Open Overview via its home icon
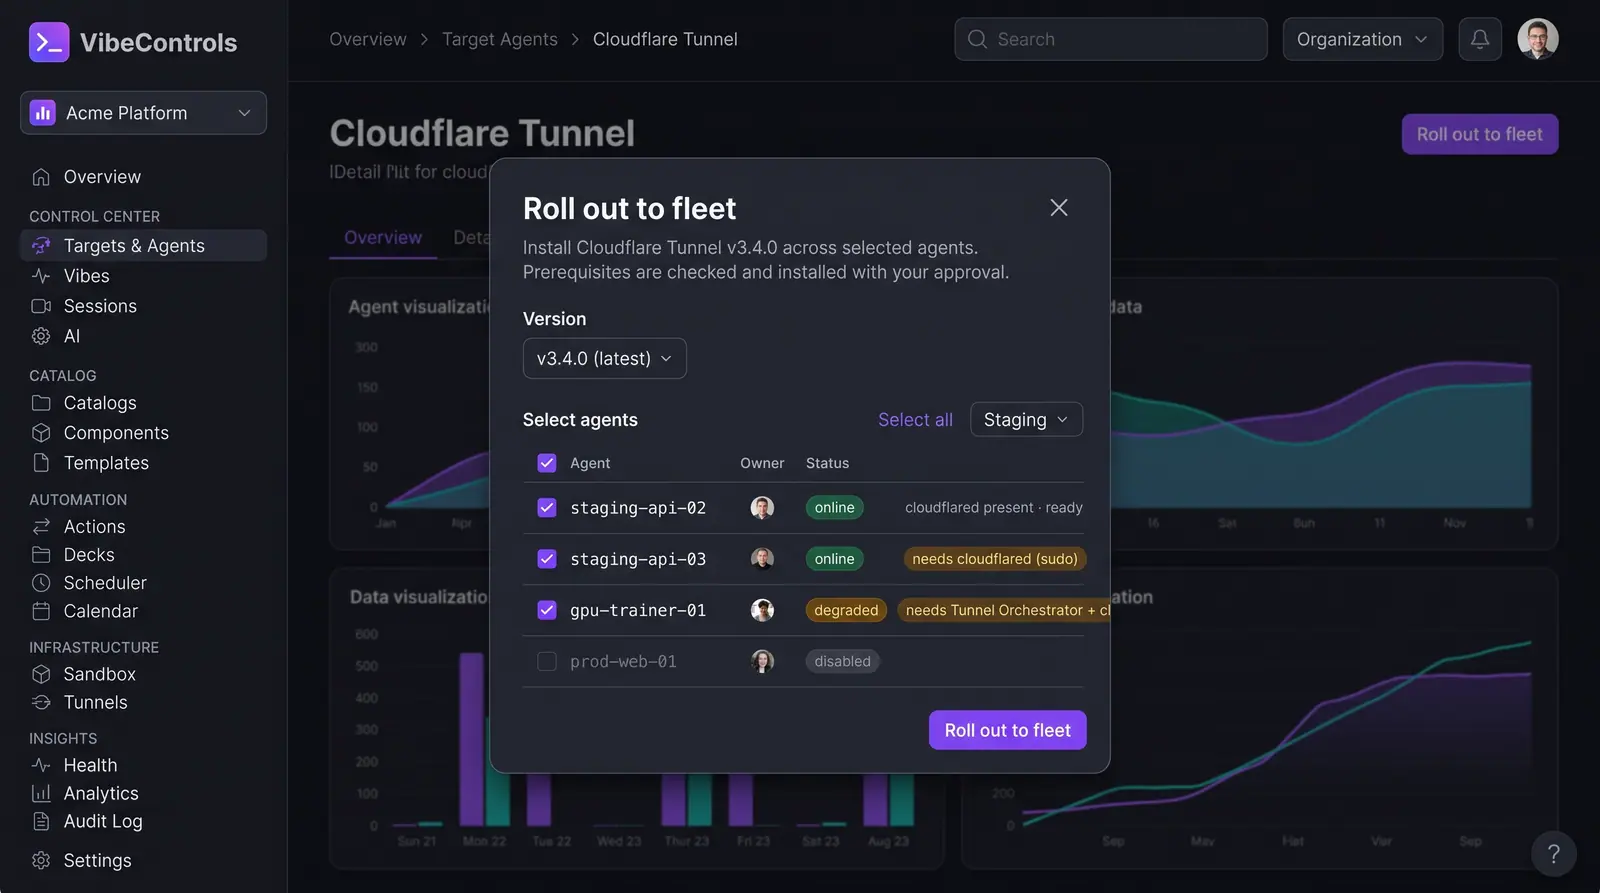This screenshot has height=893, width=1600. (x=41, y=177)
